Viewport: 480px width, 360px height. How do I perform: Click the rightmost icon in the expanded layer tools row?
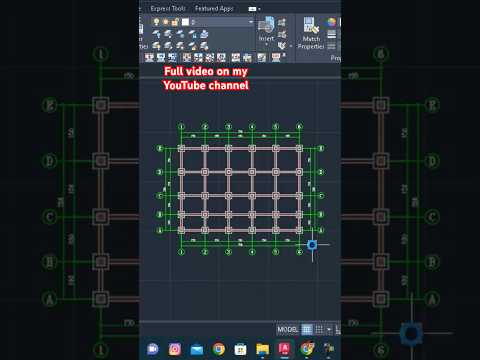click(276, 57)
